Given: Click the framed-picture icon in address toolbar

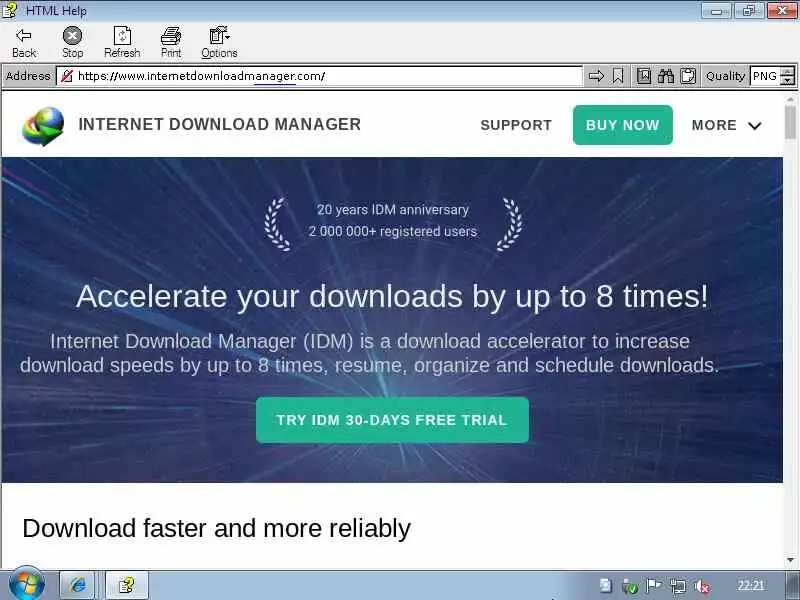Looking at the screenshot, I should [644, 76].
